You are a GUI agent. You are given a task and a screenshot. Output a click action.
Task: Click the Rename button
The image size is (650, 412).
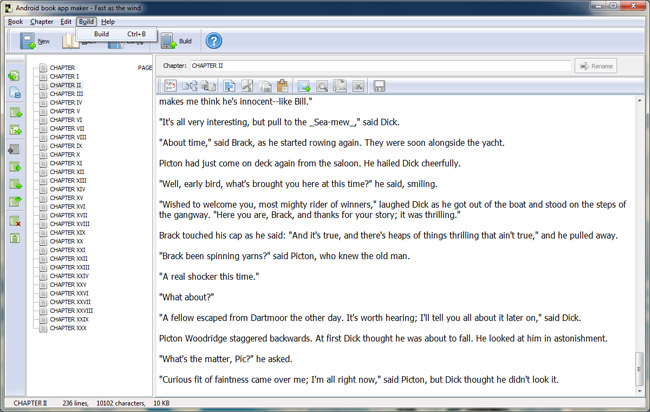coord(596,66)
